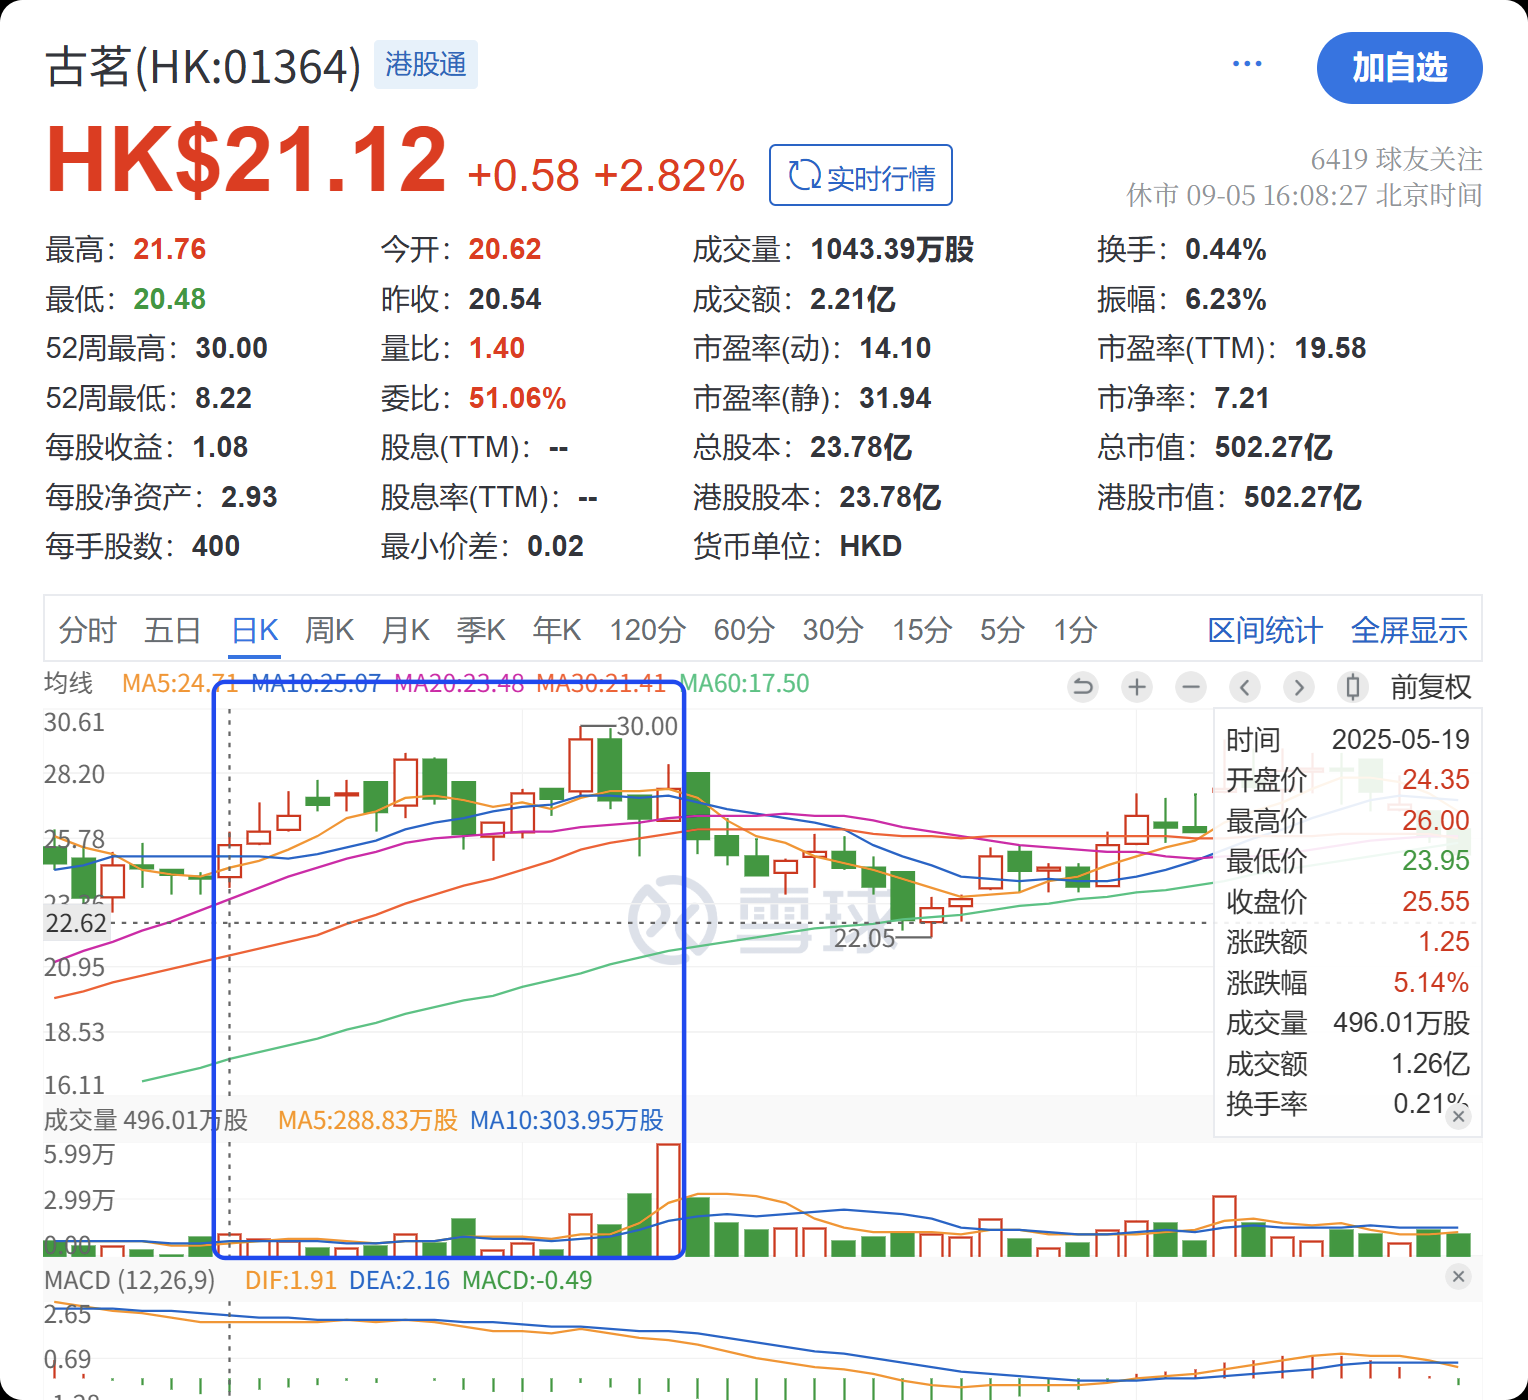Switch to the 1分 interval tab

pos(1075,630)
